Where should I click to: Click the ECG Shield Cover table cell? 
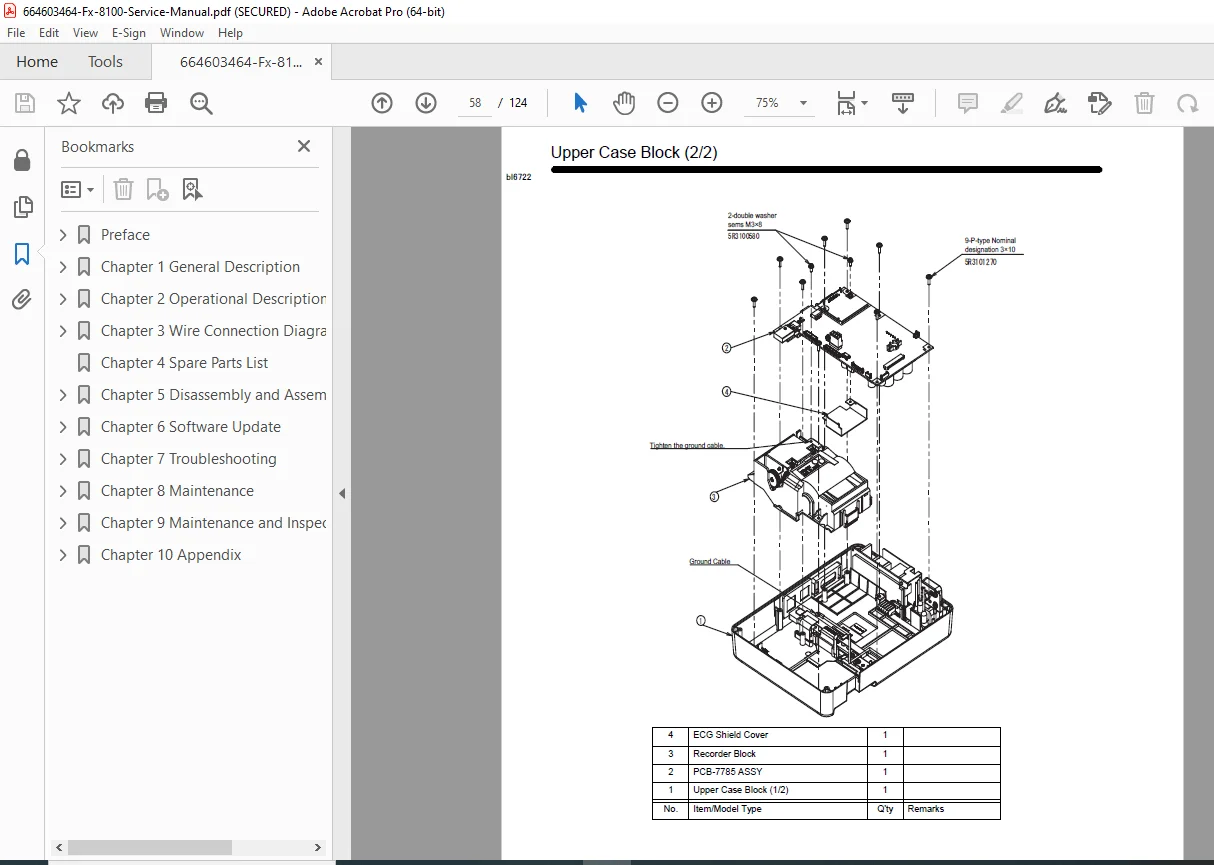click(778, 735)
